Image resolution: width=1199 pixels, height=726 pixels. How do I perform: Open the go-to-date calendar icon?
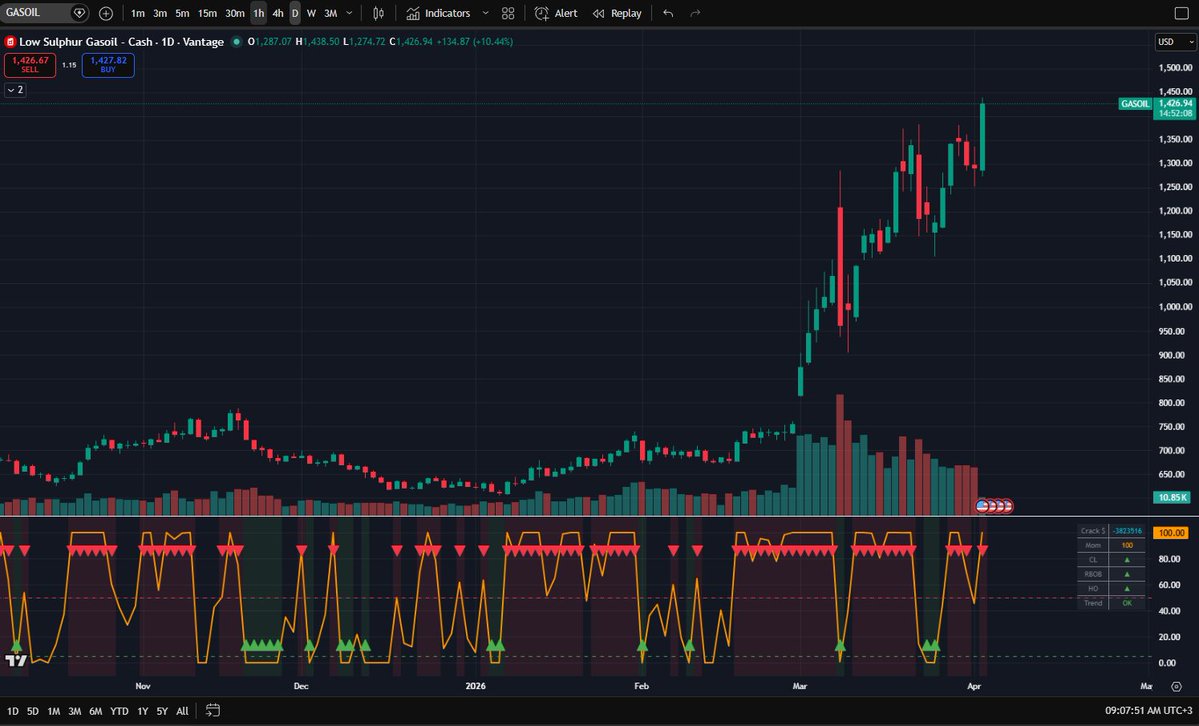pos(213,711)
